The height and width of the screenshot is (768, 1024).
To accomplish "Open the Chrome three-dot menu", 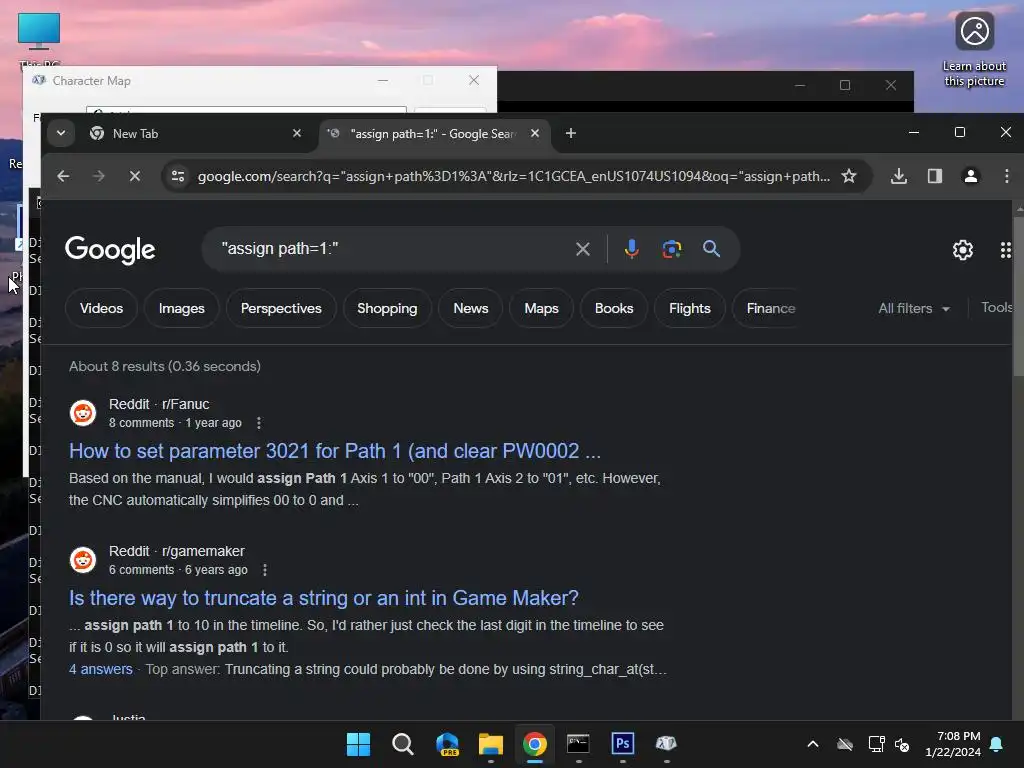I will 1006,176.
